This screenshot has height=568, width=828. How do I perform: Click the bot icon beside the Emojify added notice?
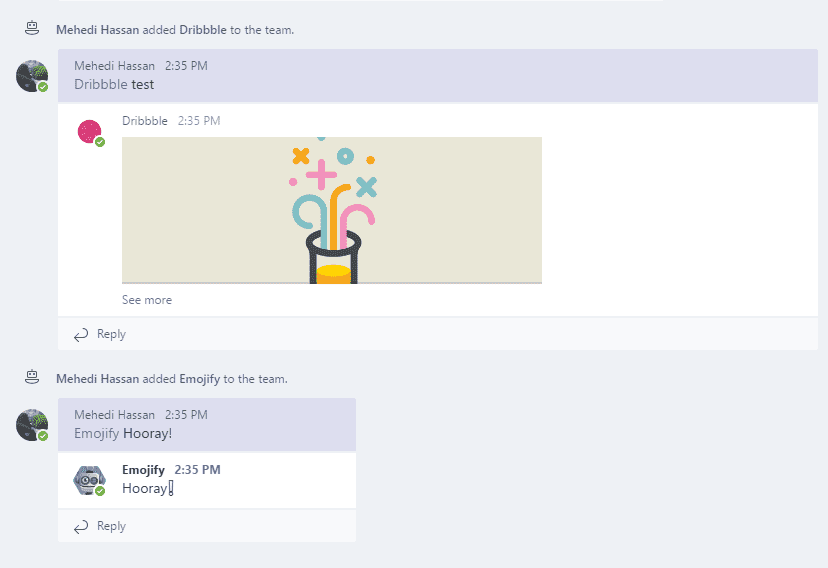coord(32,378)
